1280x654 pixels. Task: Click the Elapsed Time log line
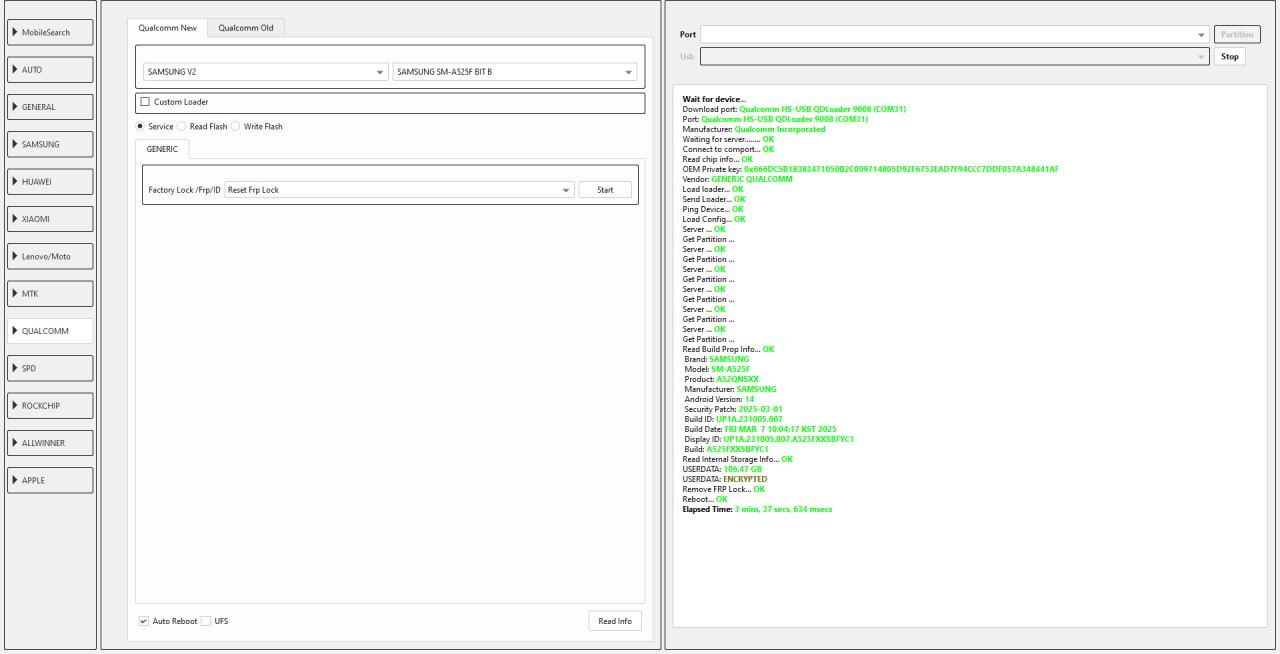coord(757,509)
